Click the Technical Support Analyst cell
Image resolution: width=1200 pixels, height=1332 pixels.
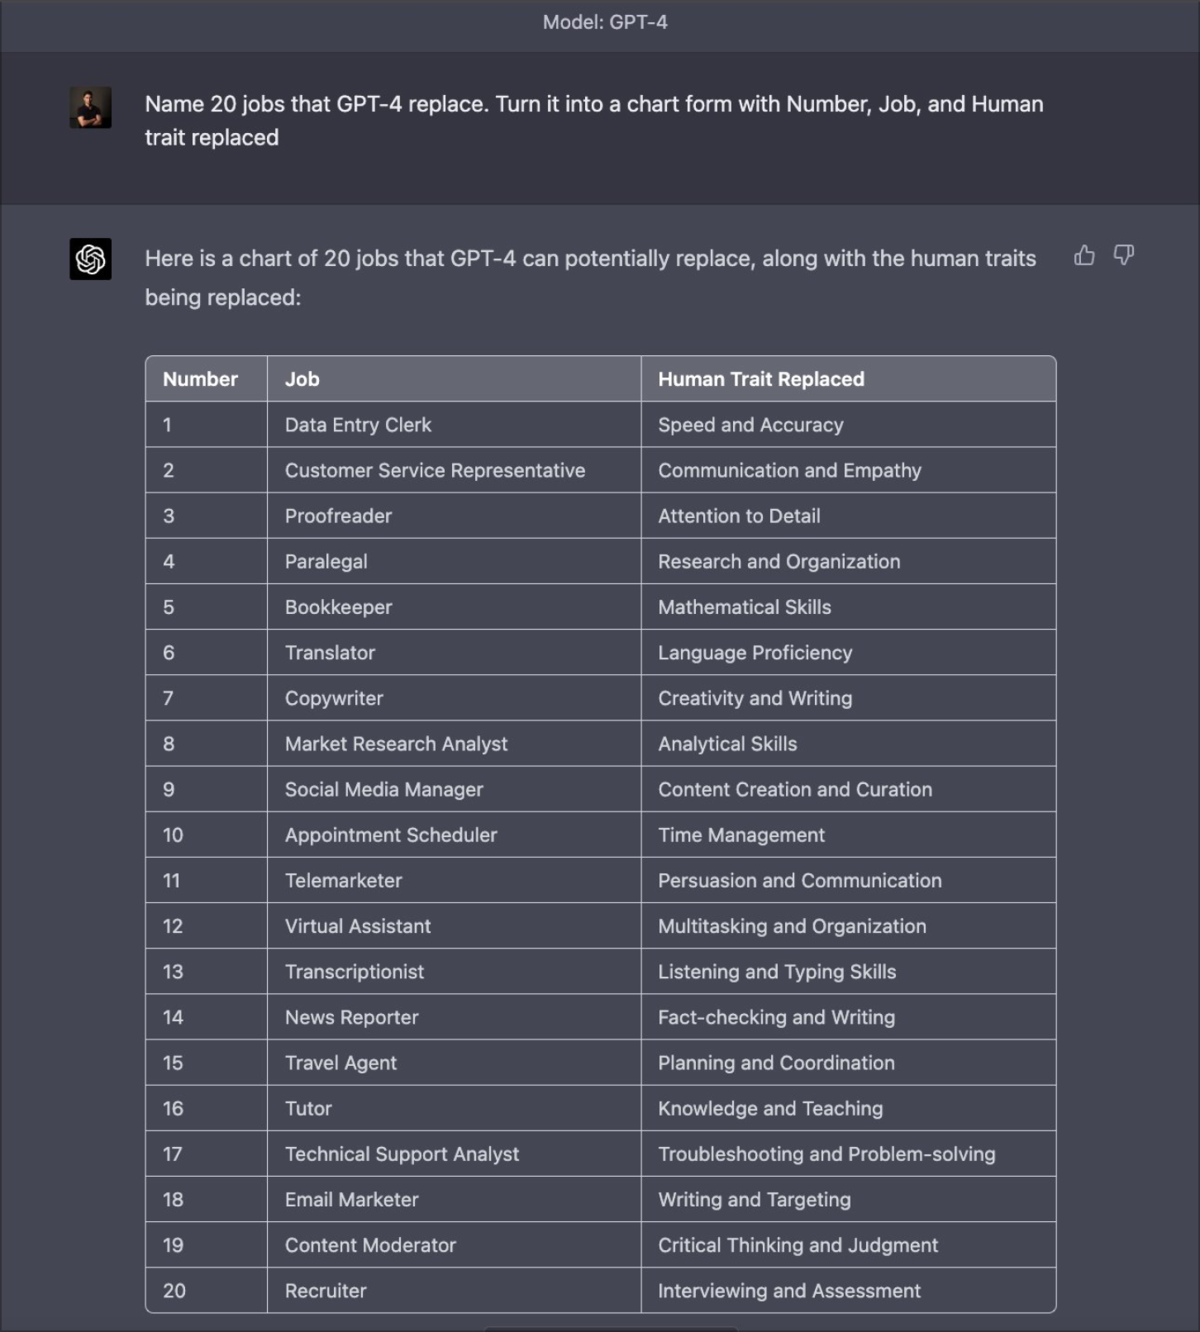401,1154
